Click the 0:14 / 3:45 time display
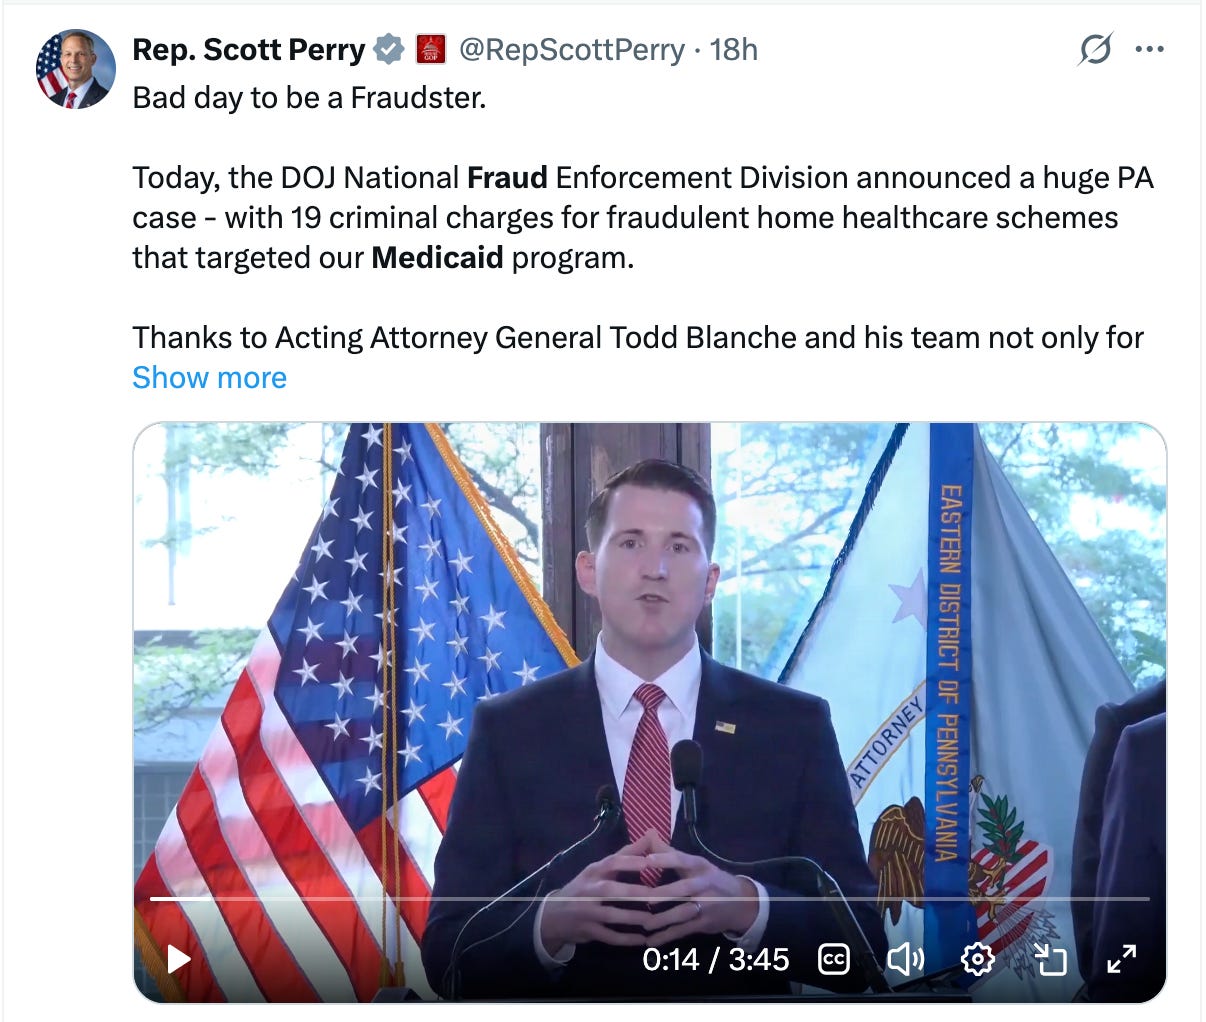This screenshot has height=1022, width=1206. pyautogui.click(x=716, y=960)
